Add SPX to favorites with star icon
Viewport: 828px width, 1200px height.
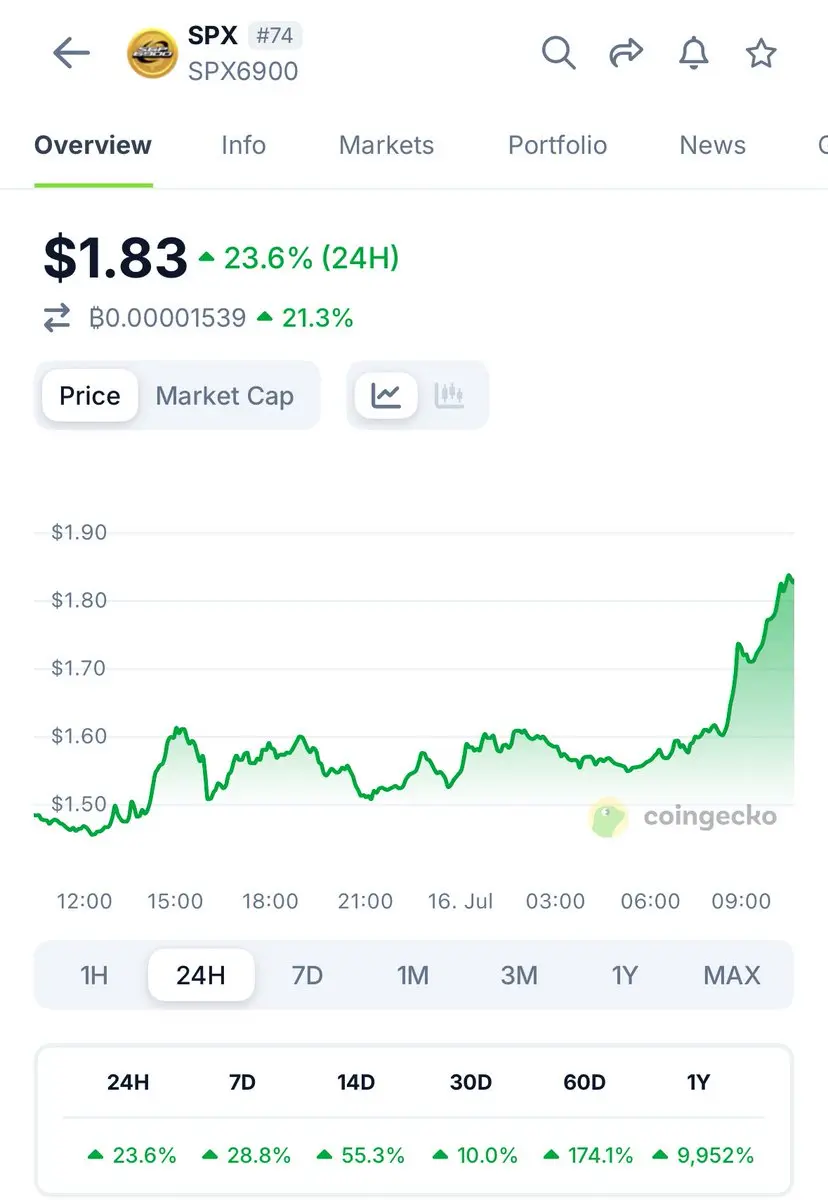761,53
